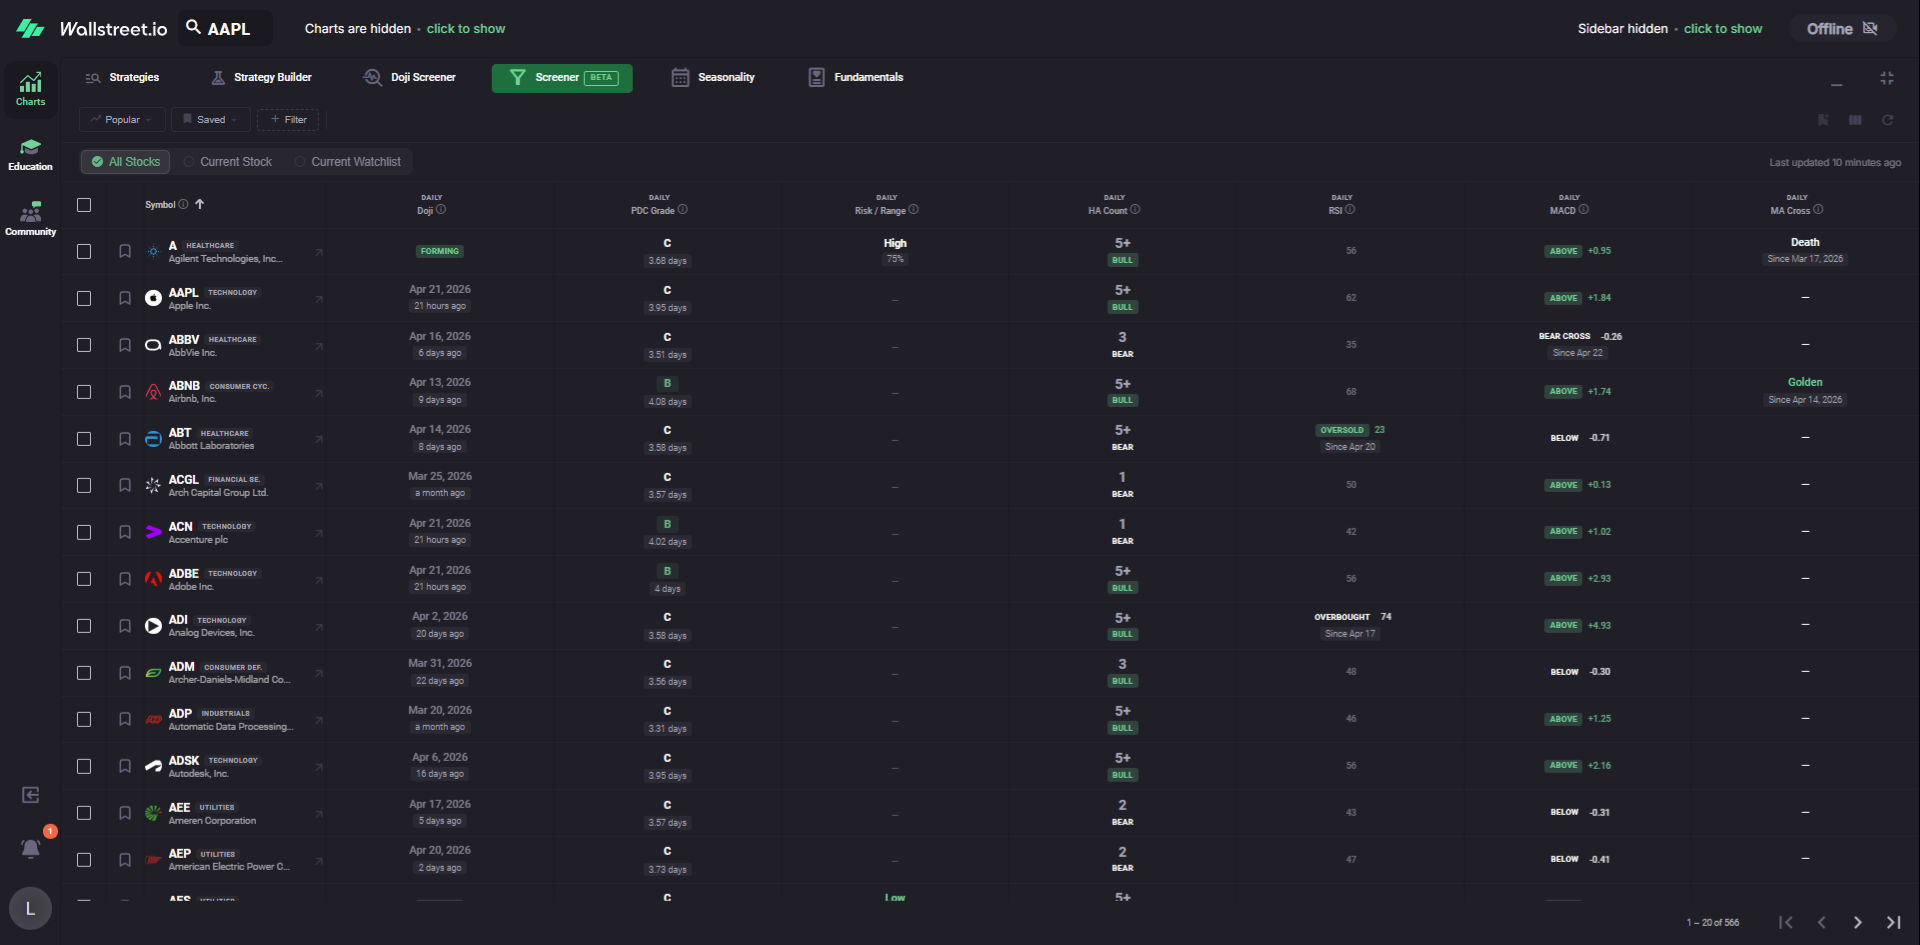
Task: Click the logout icon in sidebar
Action: [31, 795]
